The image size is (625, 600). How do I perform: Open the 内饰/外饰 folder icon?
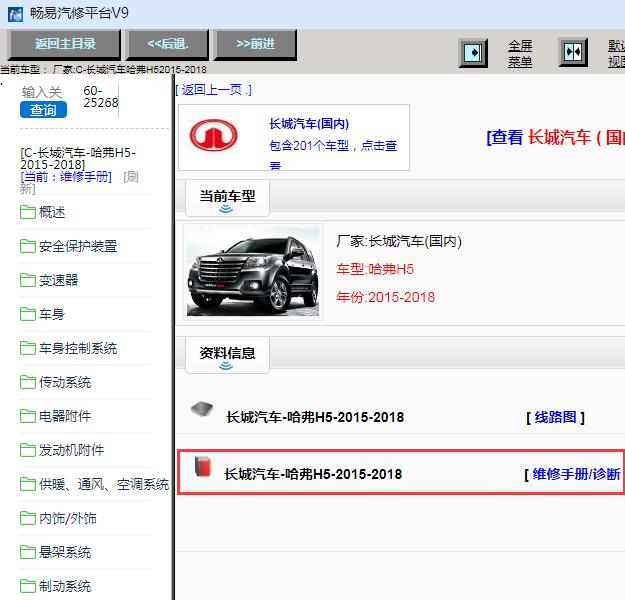pyautogui.click(x=28, y=518)
